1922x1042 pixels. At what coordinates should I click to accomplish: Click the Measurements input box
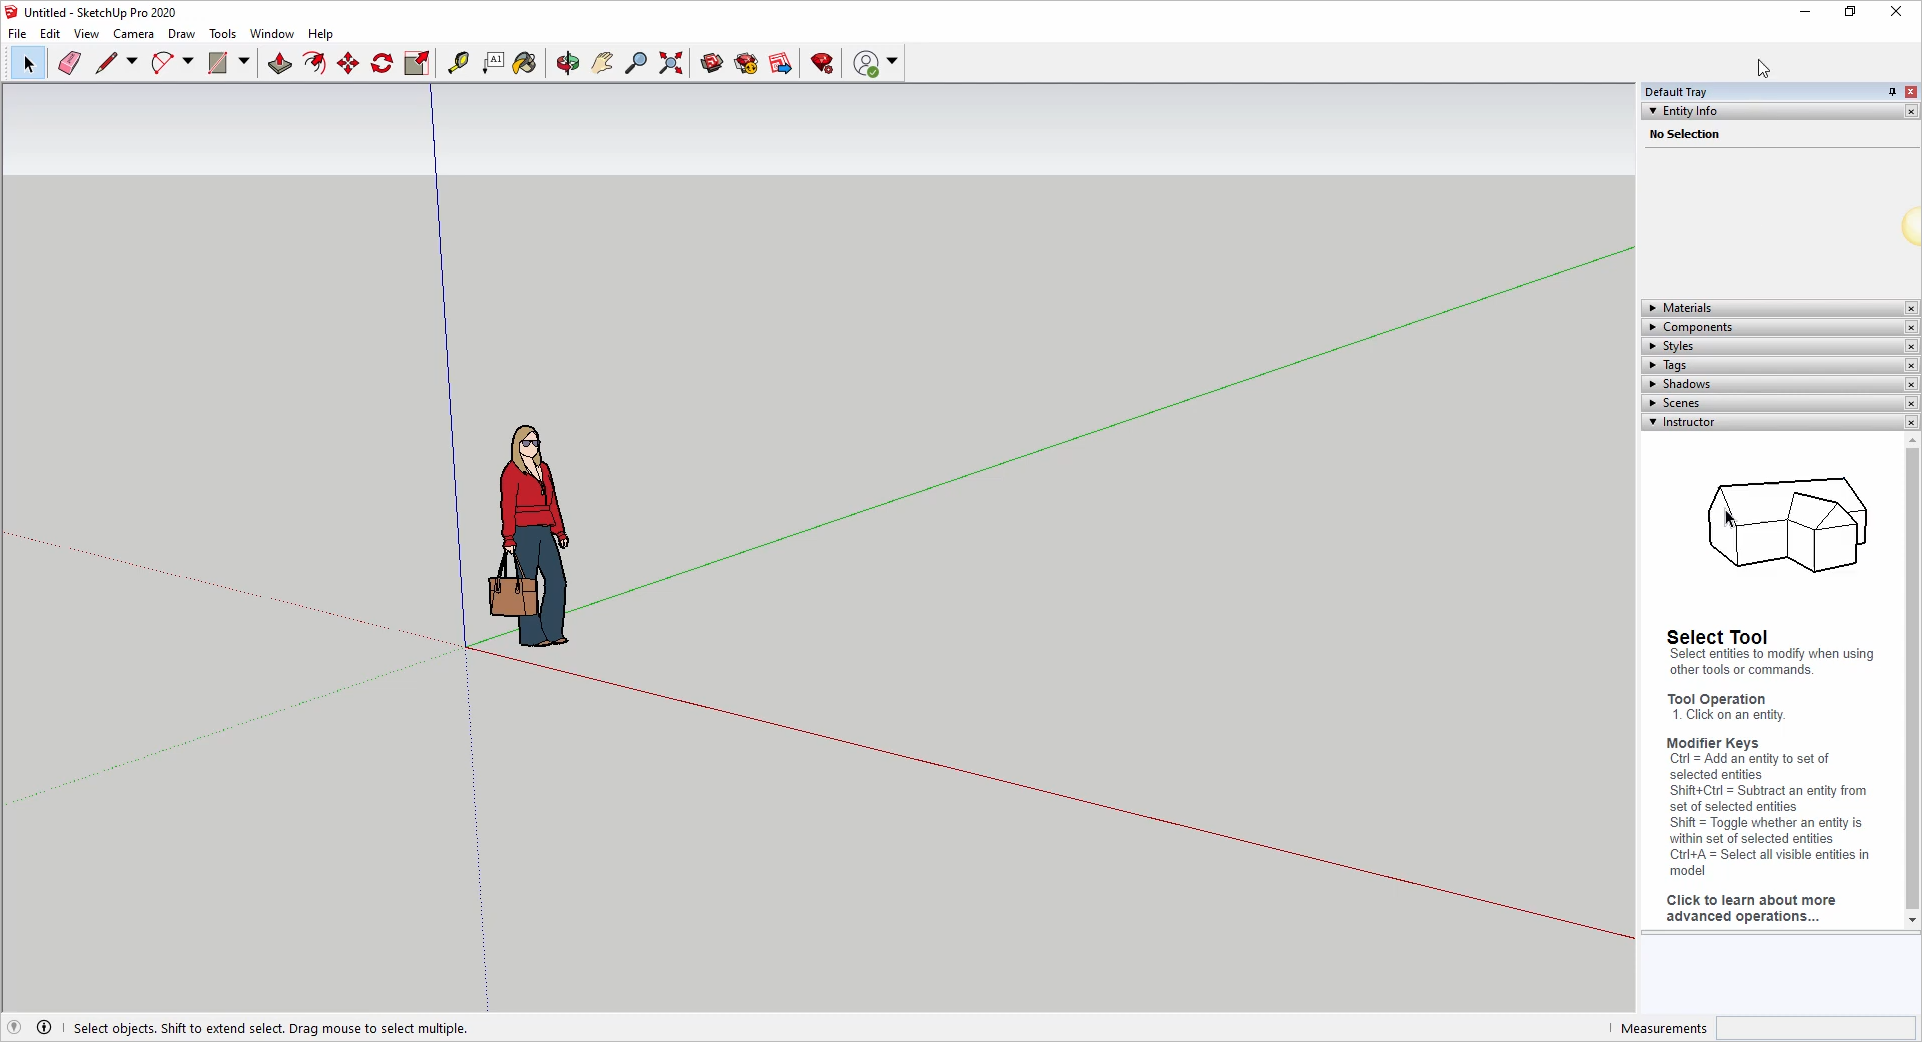[1815, 1028]
